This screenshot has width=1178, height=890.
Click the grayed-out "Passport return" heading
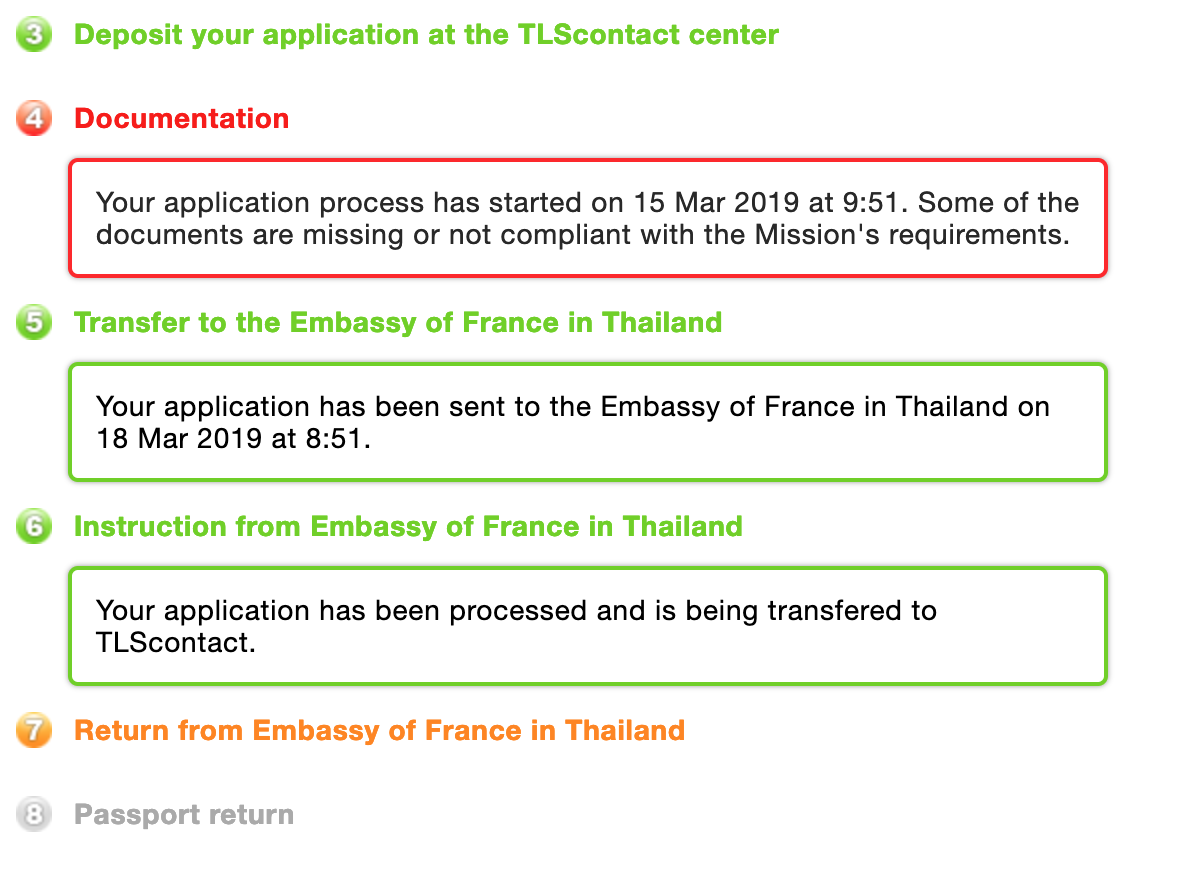click(x=184, y=815)
